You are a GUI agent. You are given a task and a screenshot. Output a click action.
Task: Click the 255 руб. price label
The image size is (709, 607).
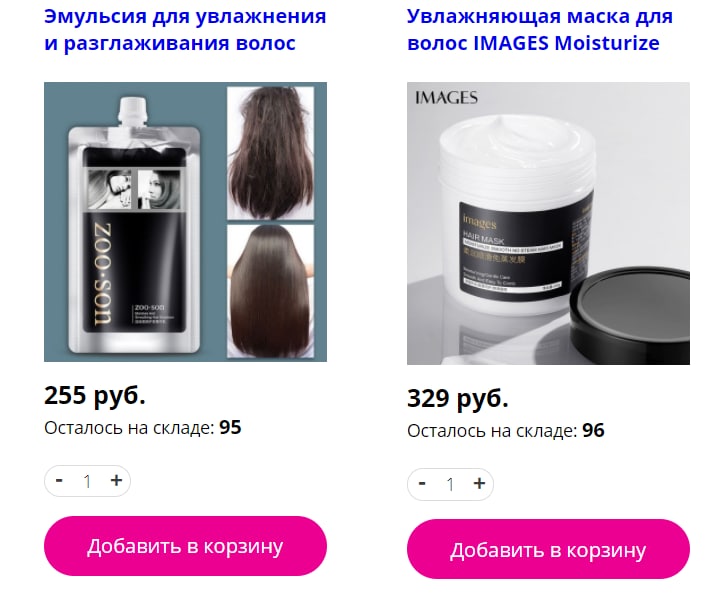[x=95, y=395]
